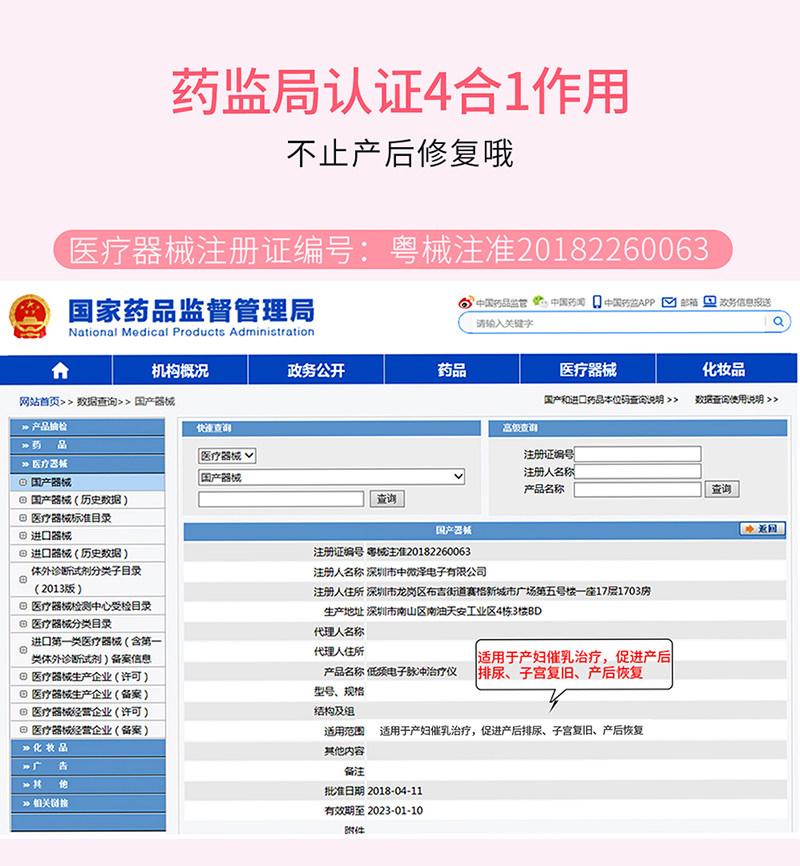
Task: Open the 机构概况 menu
Action: tap(180, 370)
